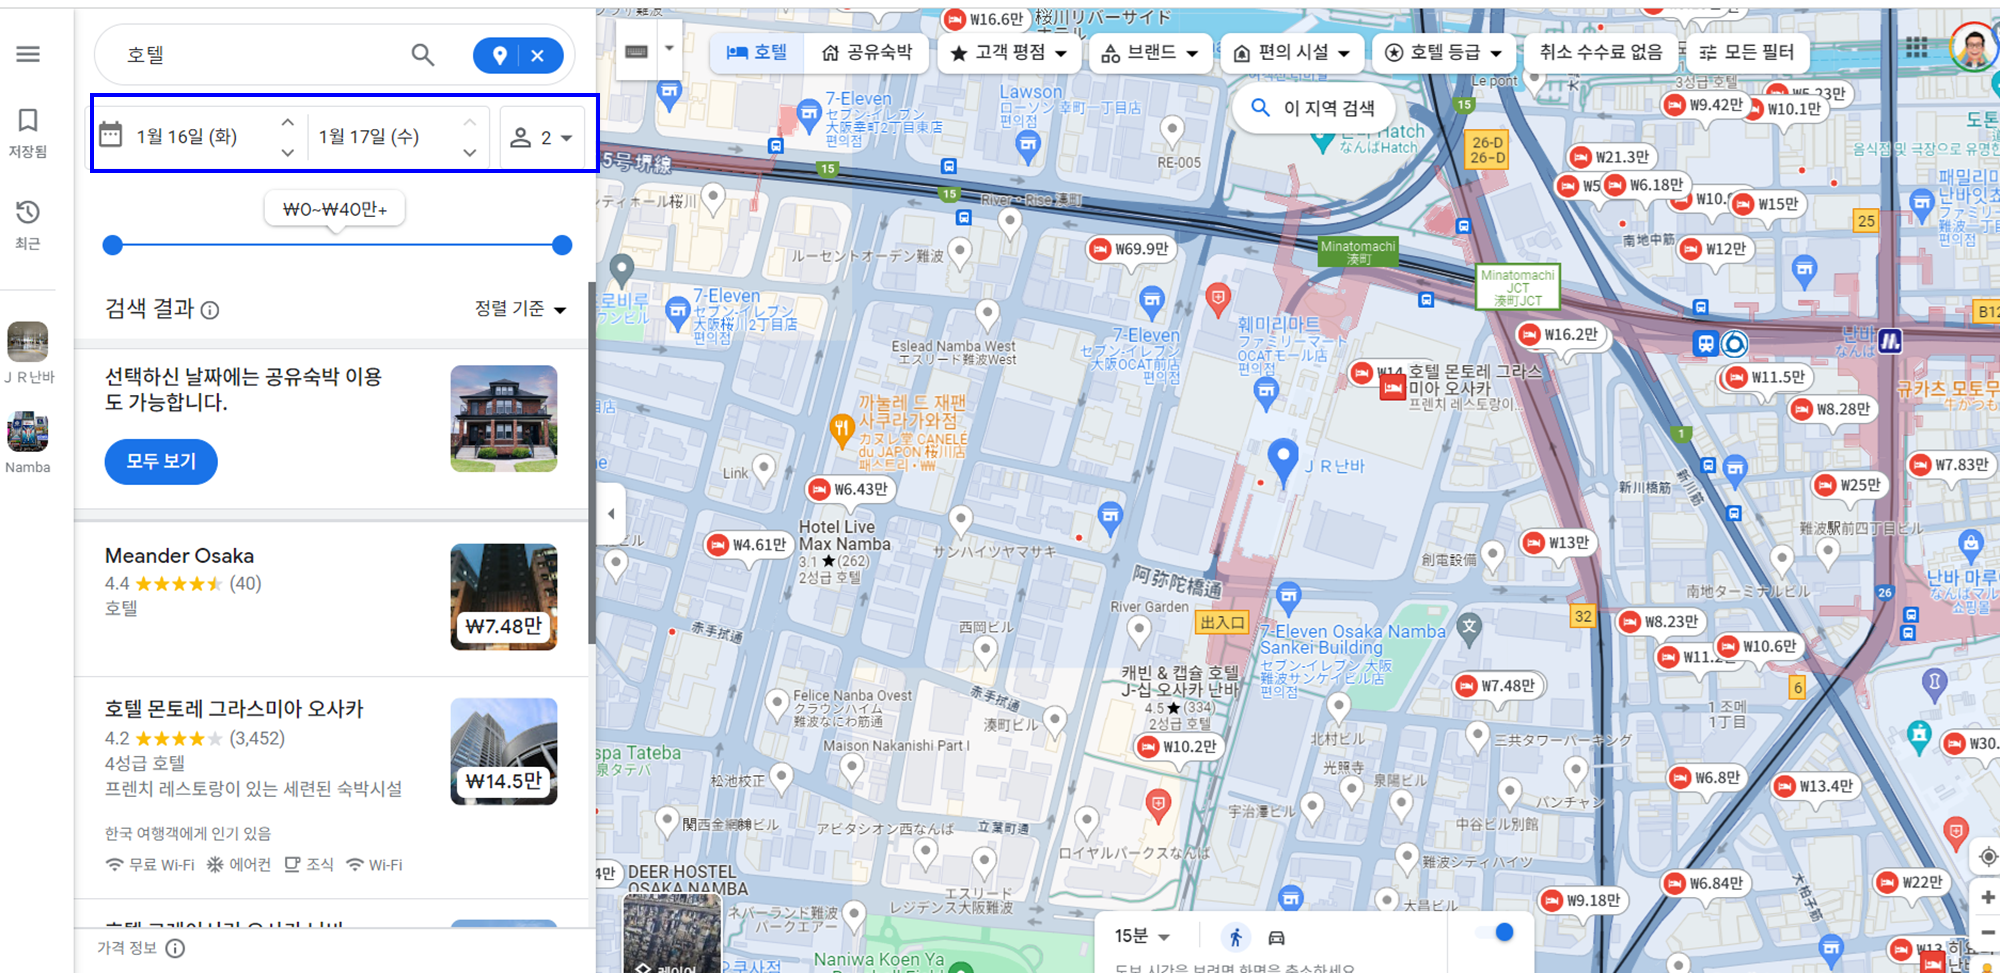Open the map layers 레이어 thumbnail
This screenshot has width=2000, height=973.
click(671, 934)
